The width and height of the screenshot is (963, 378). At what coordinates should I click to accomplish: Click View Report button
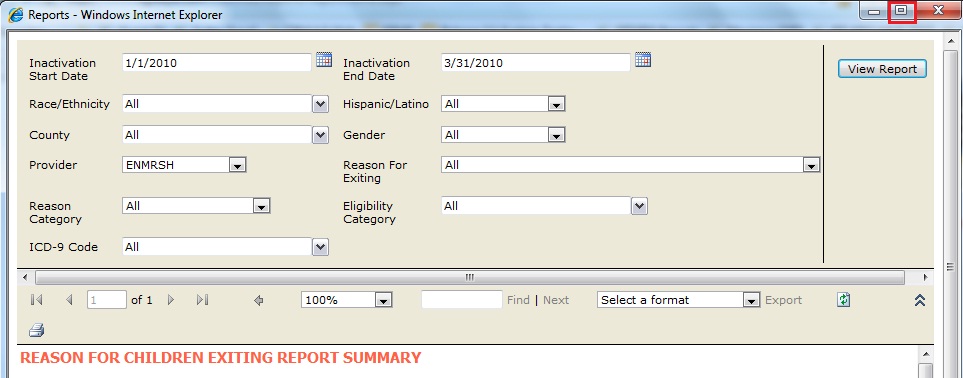882,69
